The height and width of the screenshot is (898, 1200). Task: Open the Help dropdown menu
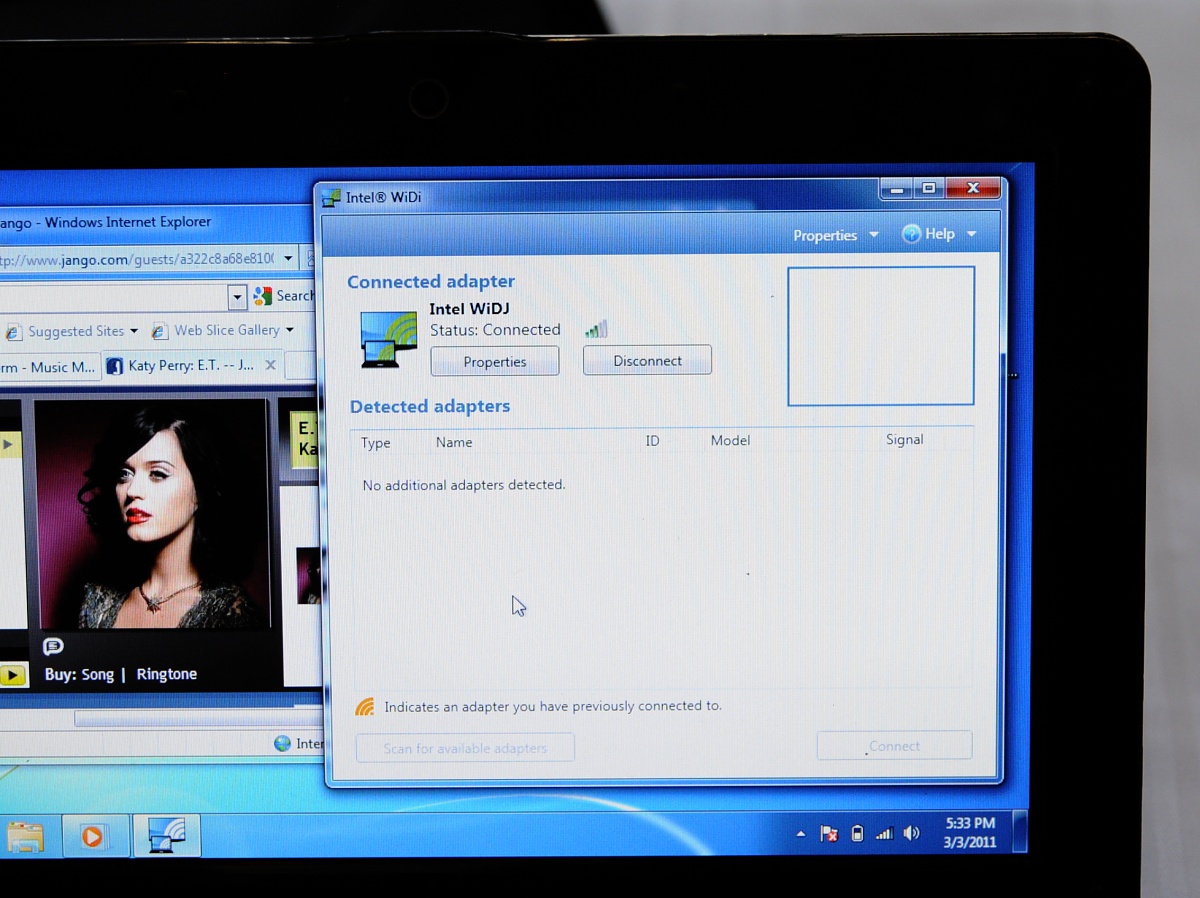939,234
